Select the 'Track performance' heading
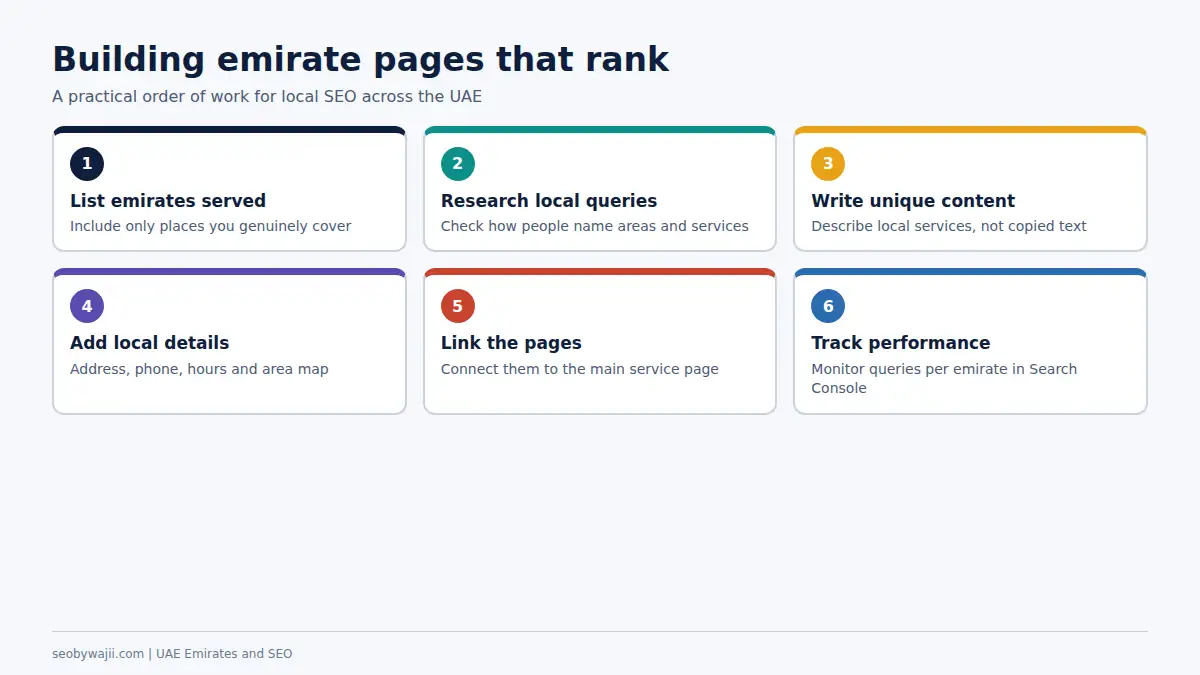 click(901, 343)
